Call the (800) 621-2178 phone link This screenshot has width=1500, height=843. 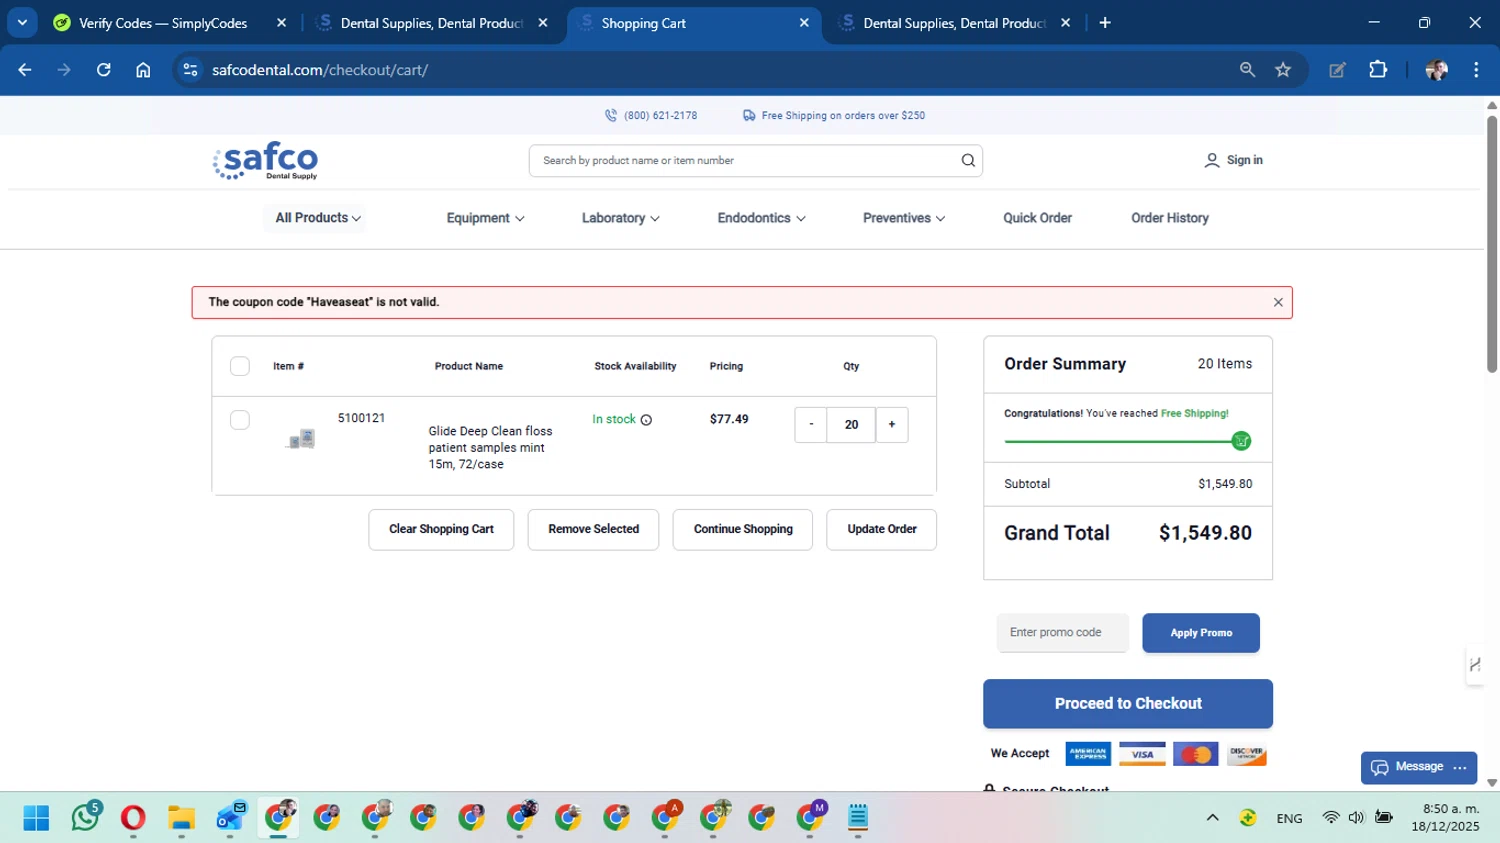[651, 115]
